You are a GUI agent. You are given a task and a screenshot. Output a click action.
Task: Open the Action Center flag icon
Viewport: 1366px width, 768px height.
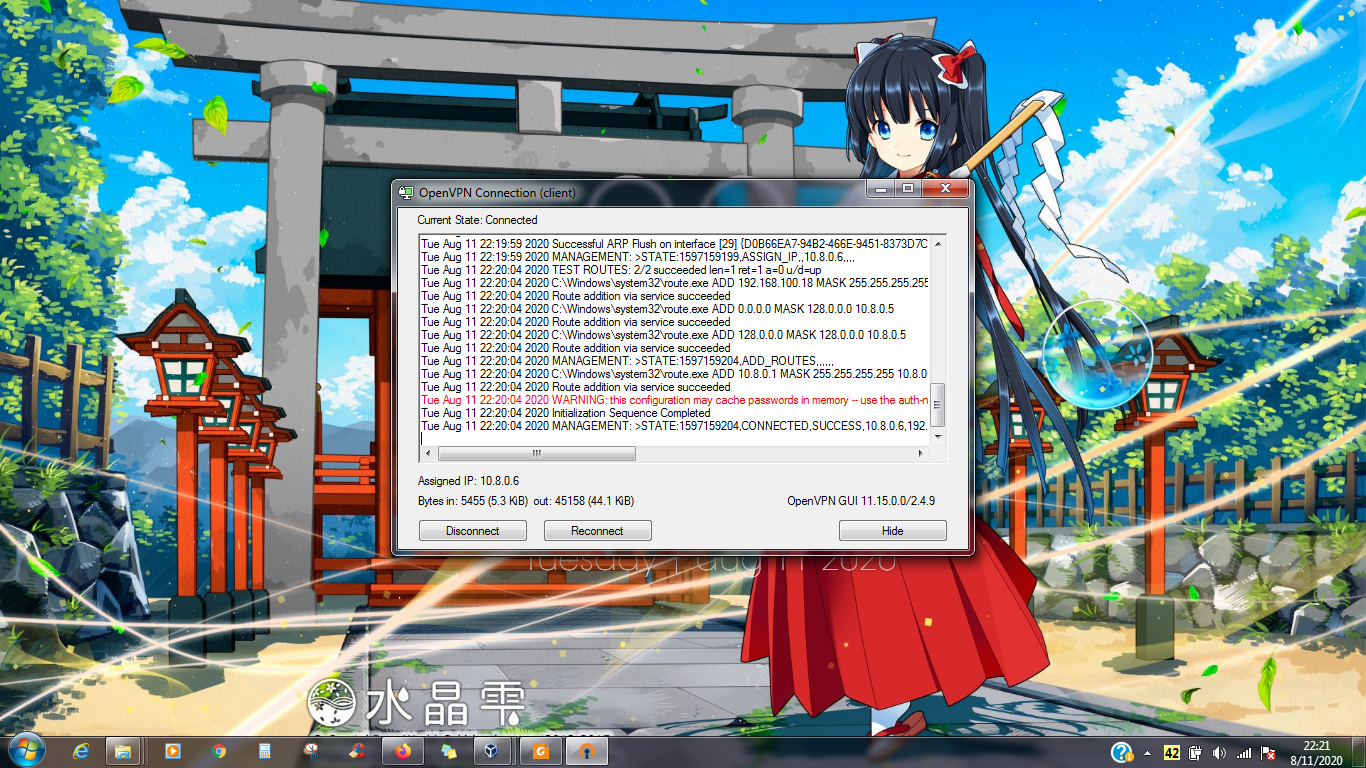(x=1267, y=752)
